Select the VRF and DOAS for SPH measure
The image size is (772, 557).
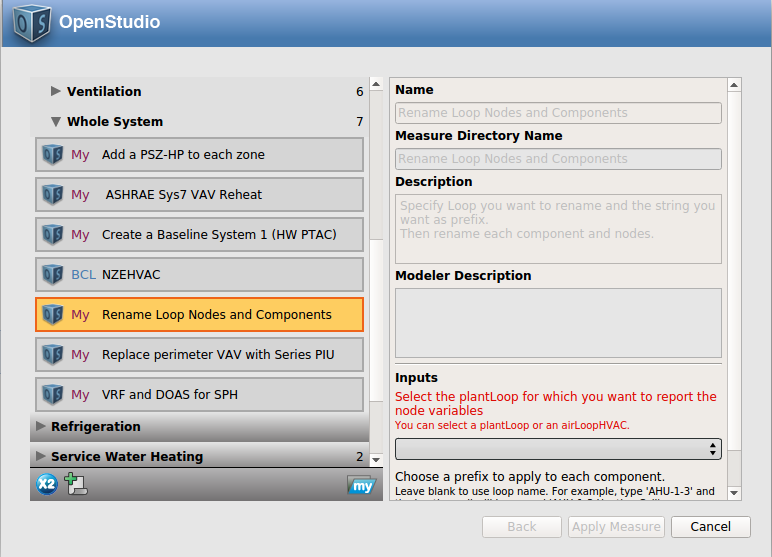(x=199, y=394)
